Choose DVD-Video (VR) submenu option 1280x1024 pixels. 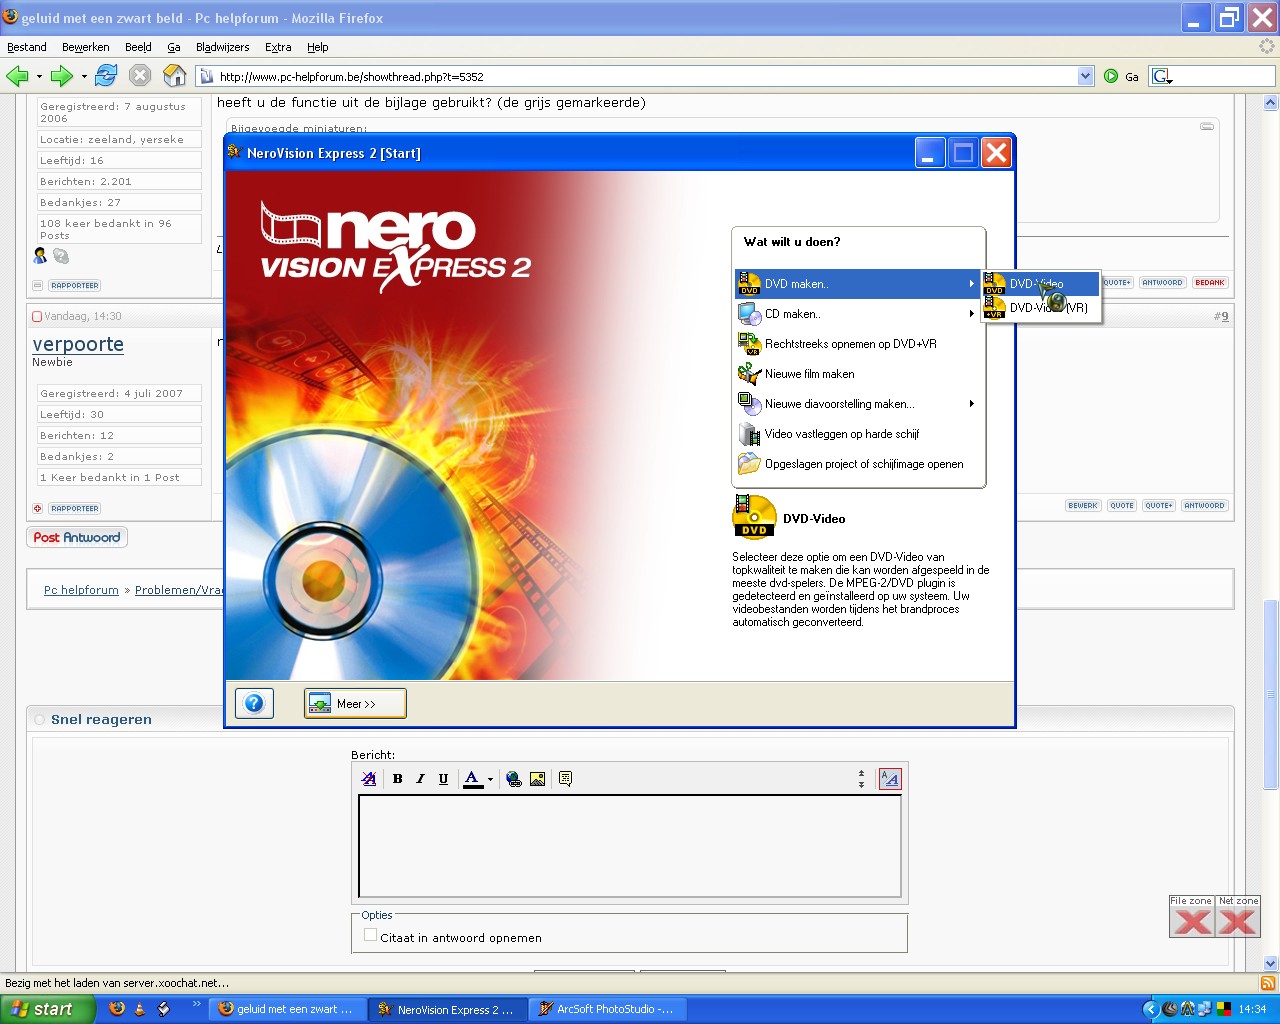(1041, 308)
